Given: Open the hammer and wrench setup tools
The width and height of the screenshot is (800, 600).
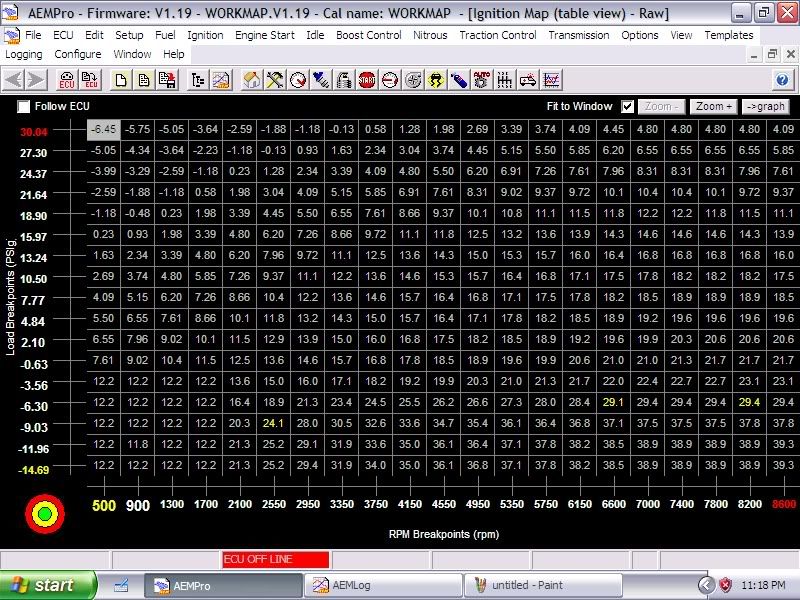Looking at the screenshot, I should click(275, 80).
